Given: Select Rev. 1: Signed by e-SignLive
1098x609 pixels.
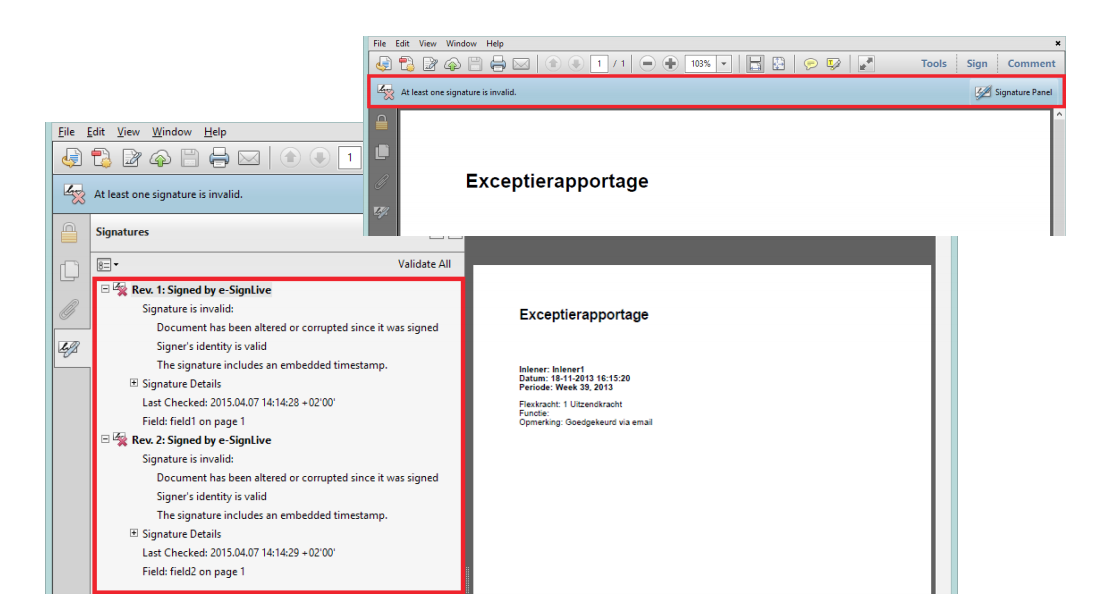Looking at the screenshot, I should tap(201, 290).
